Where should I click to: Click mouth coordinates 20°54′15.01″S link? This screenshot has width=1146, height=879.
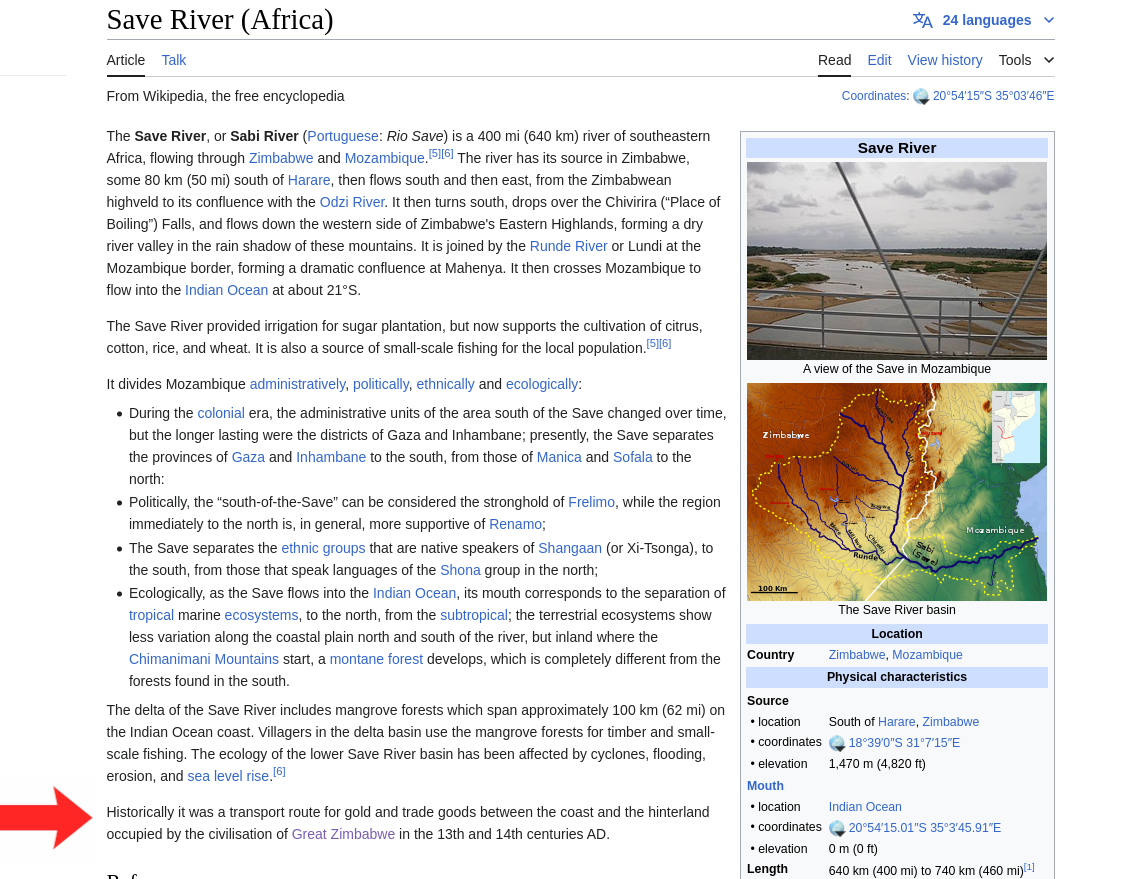pyautogui.click(x=925, y=828)
